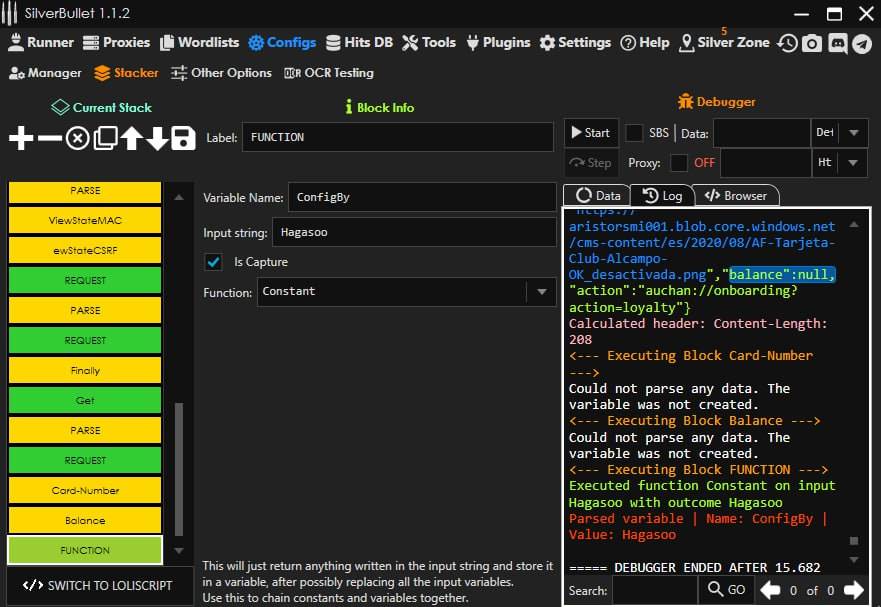Click the block stack vertical scrollbar thumb
Screen dimensions: 881x607
180,470
